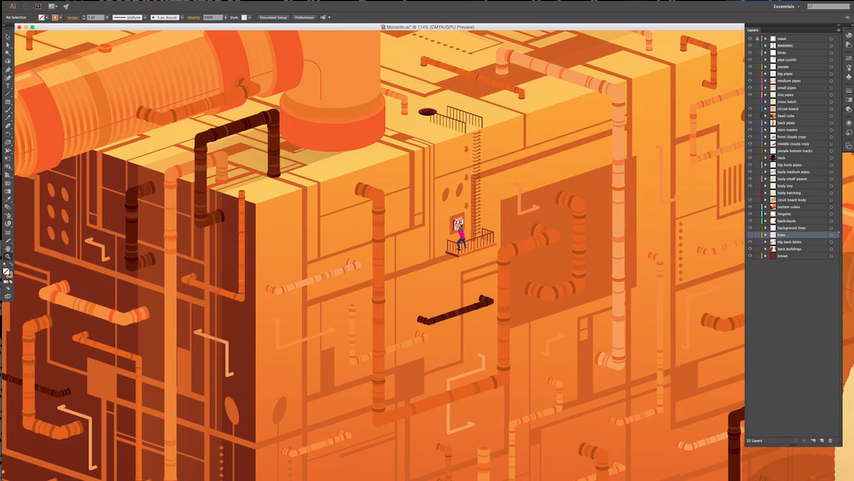Click the target circle of people layer

tap(831, 66)
